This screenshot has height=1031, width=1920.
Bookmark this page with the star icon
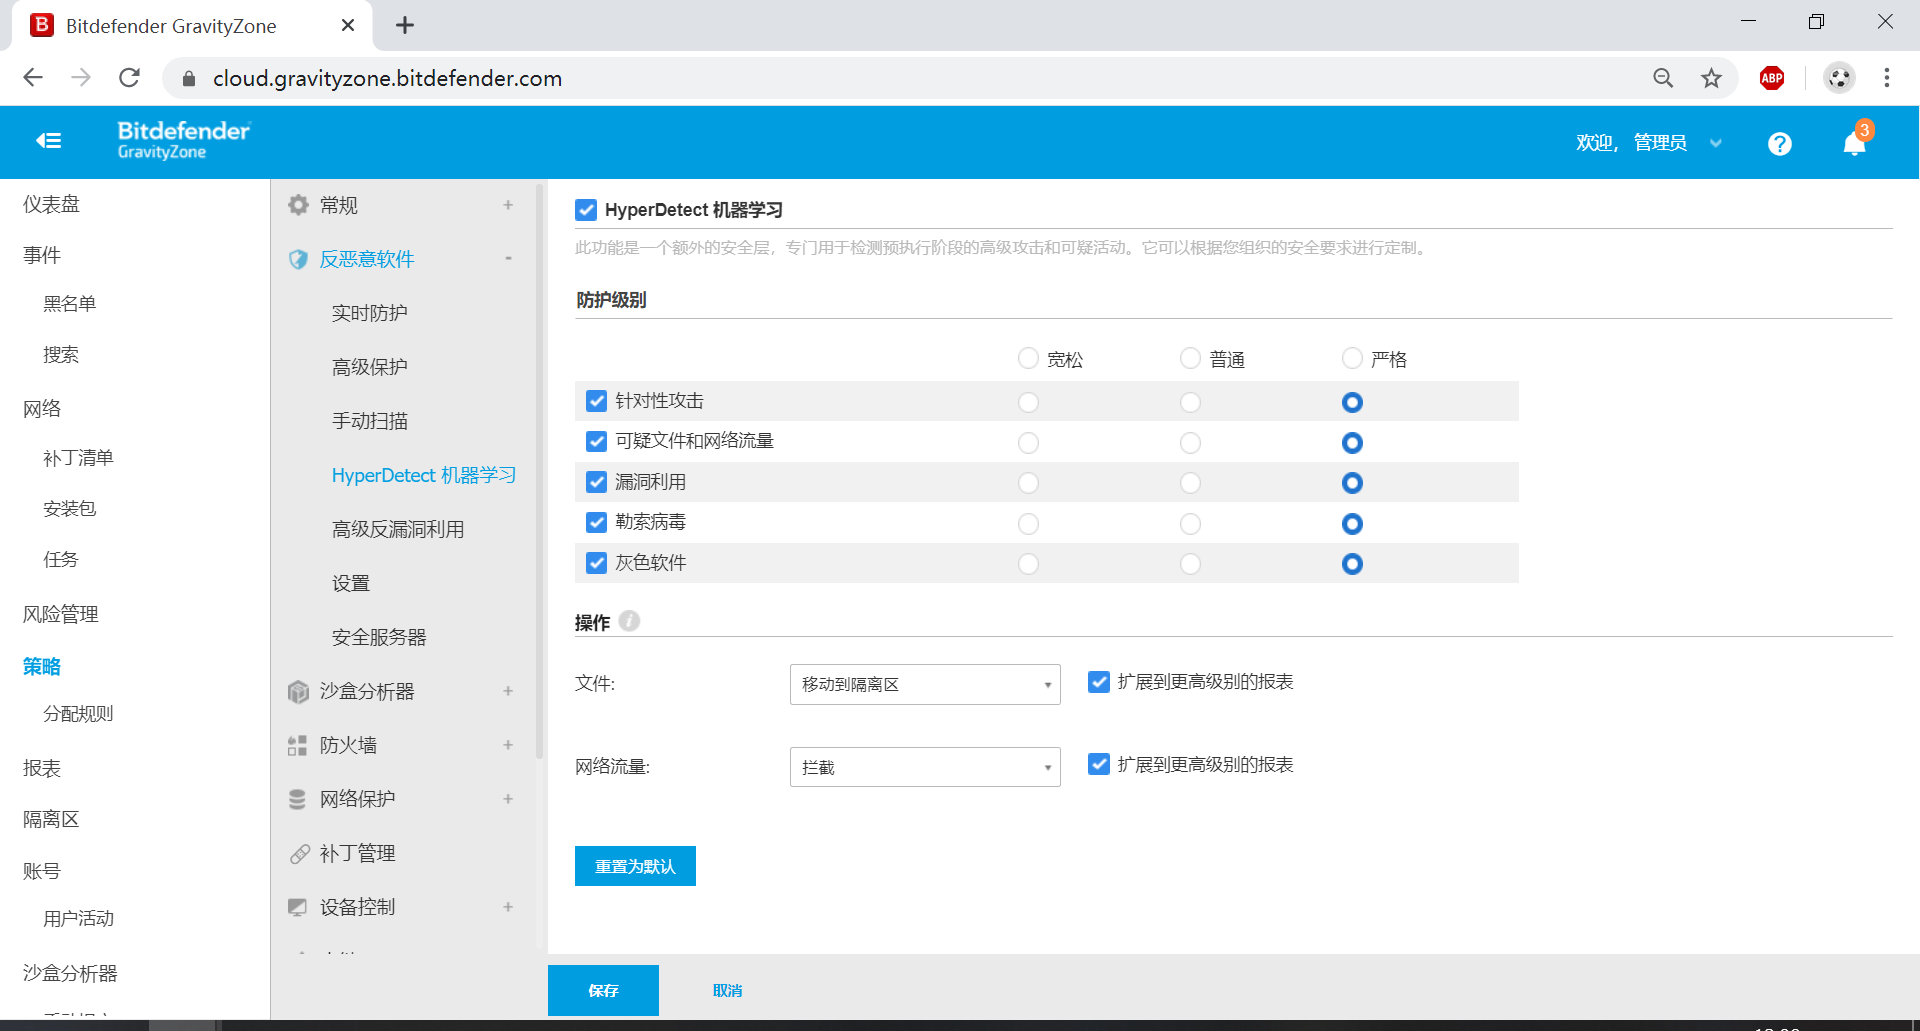click(1712, 78)
